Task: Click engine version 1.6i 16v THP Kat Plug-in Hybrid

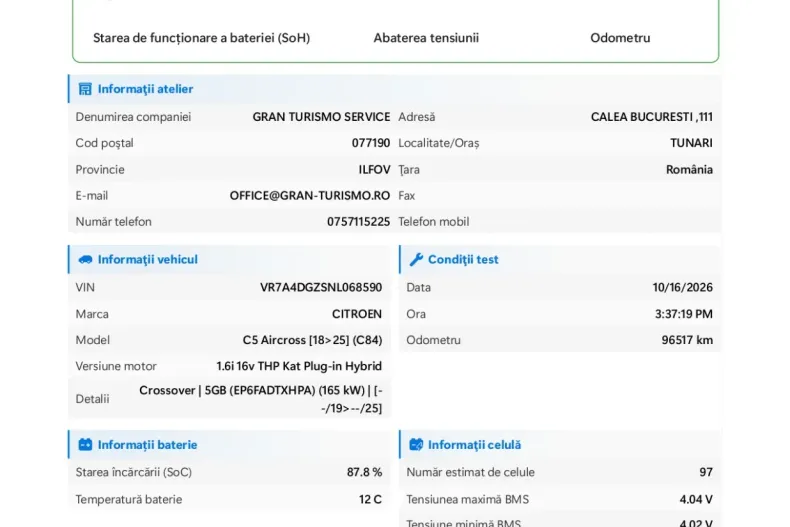Action: coord(299,366)
